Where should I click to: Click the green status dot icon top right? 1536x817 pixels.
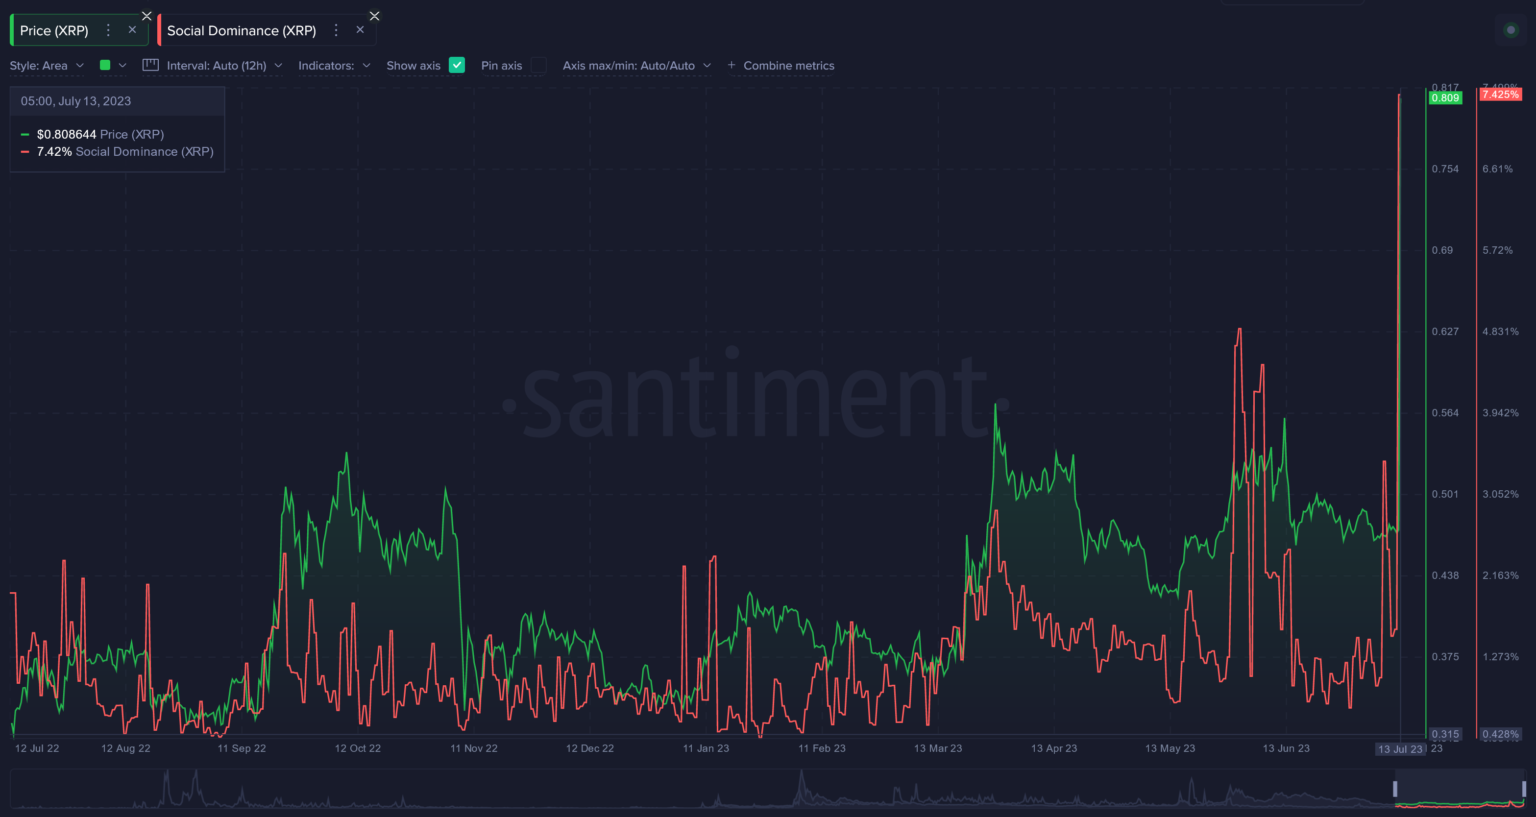(x=1511, y=30)
